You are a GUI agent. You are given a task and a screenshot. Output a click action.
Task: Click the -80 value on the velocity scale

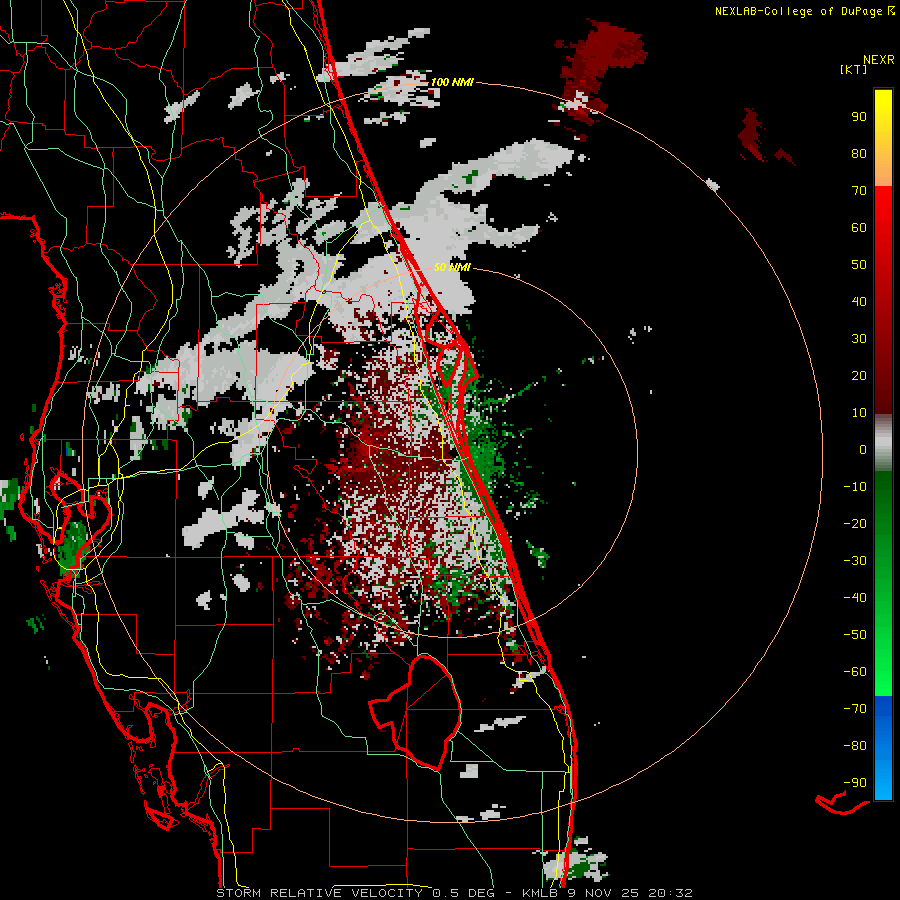coord(855,746)
